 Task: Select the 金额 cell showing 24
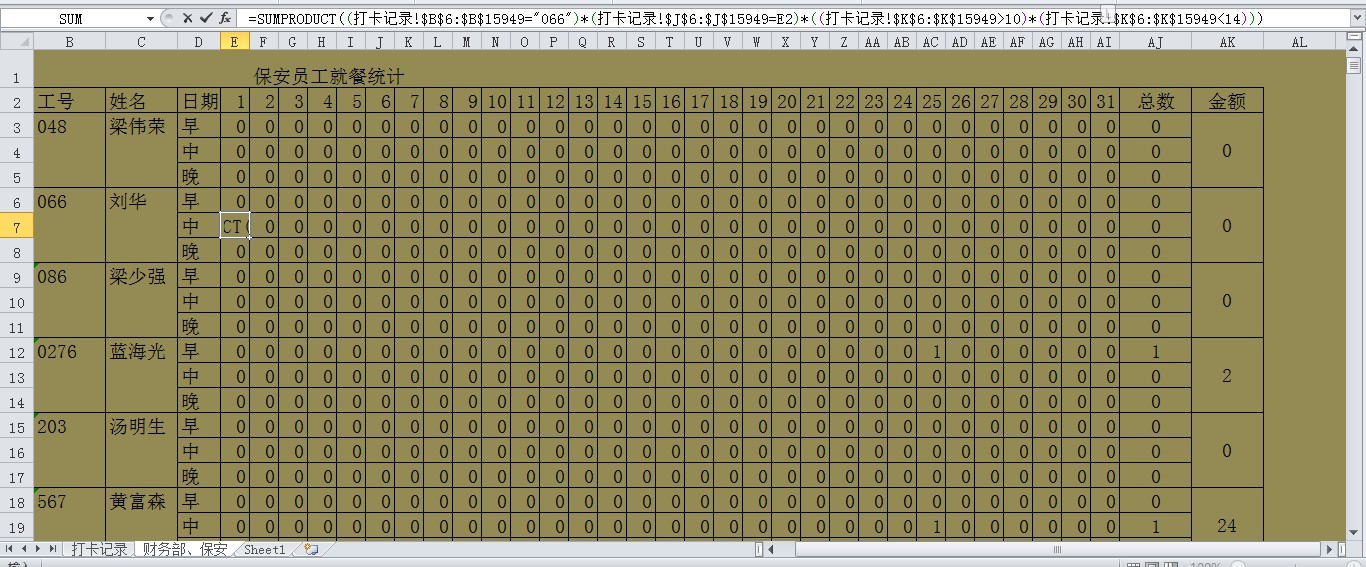(1227, 526)
